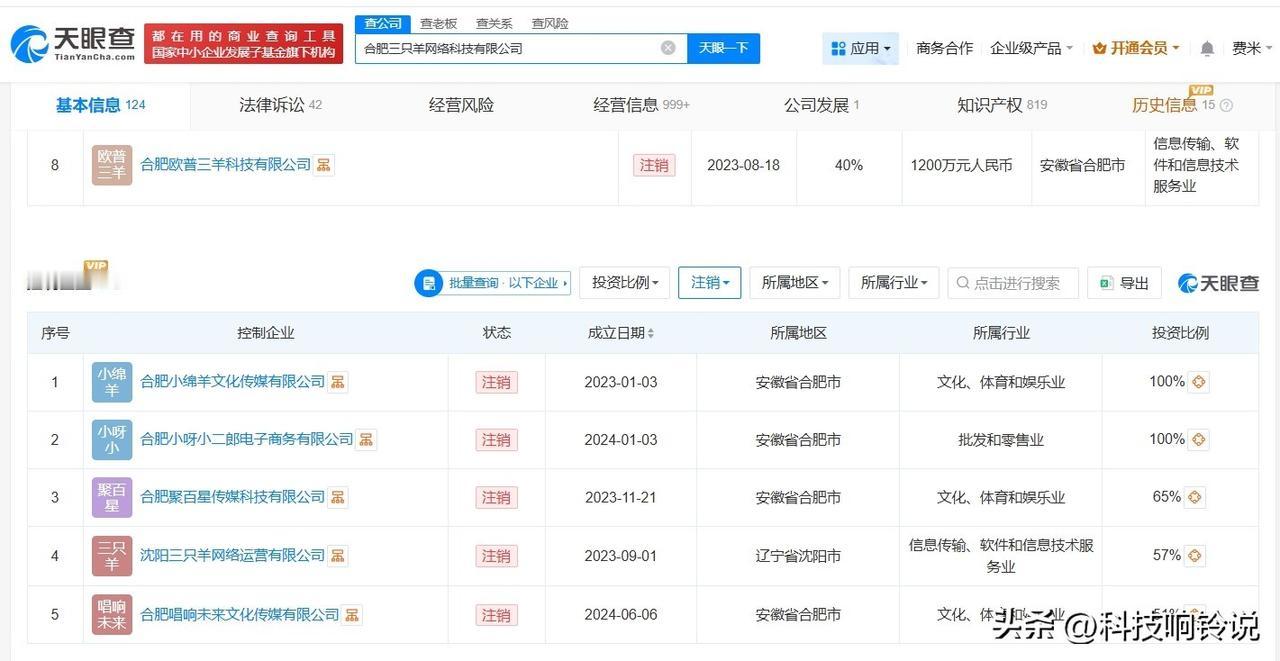Select the 查风险 search tab
The width and height of the screenshot is (1280, 661).
coord(550,23)
